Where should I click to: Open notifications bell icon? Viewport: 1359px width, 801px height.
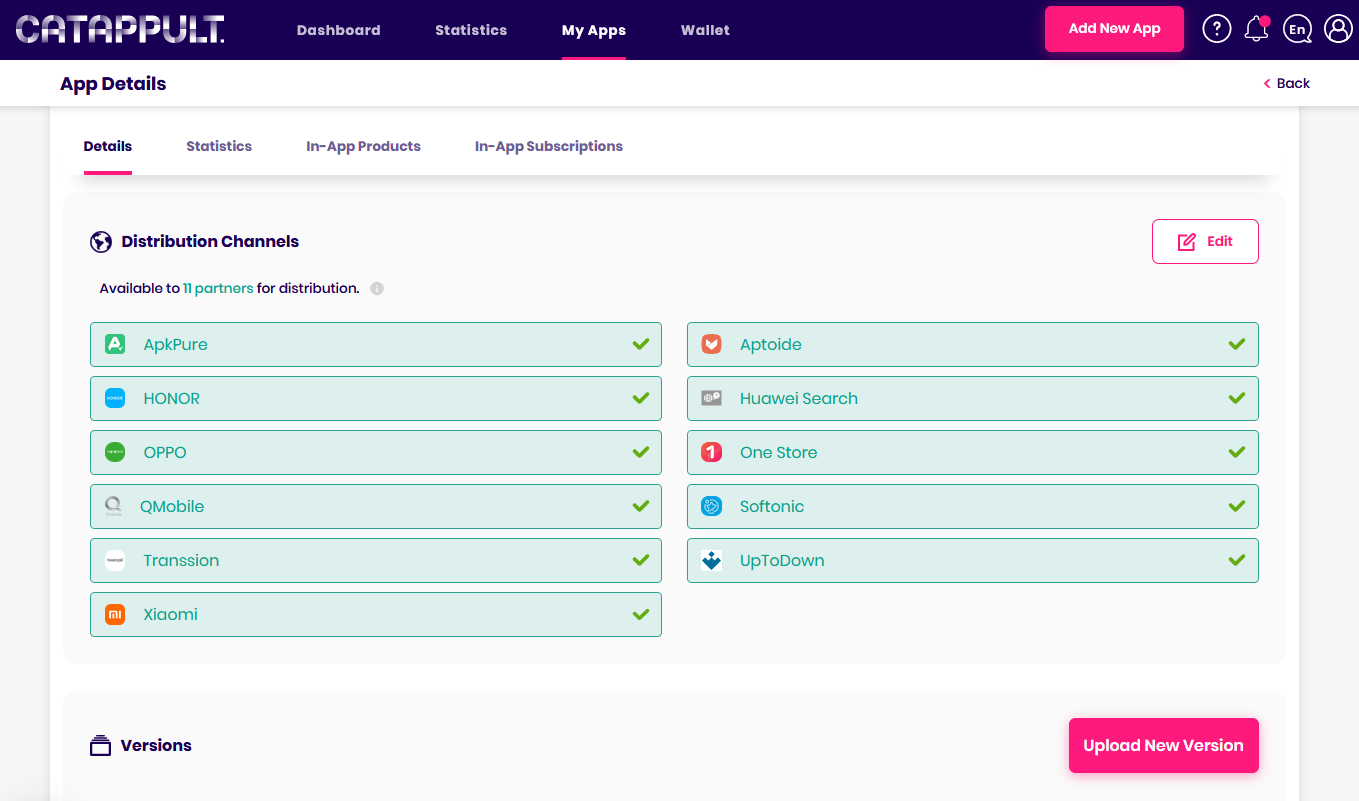[1257, 29]
